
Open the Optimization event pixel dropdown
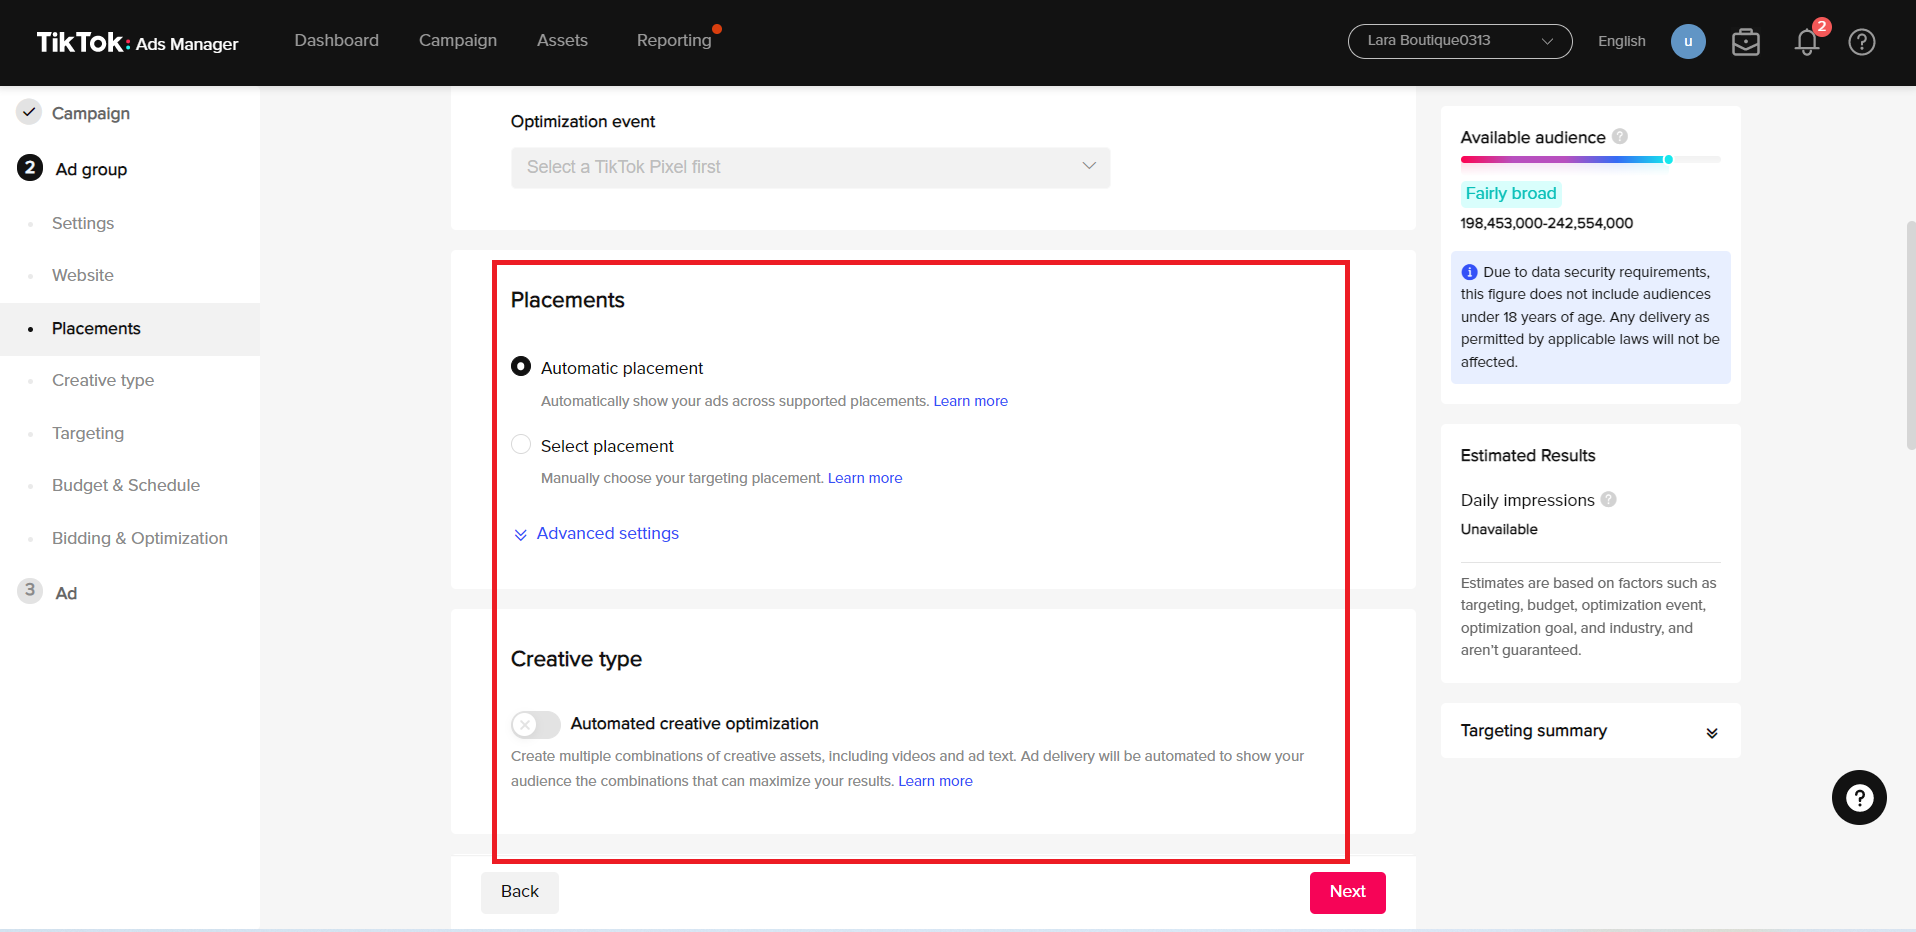click(x=810, y=167)
